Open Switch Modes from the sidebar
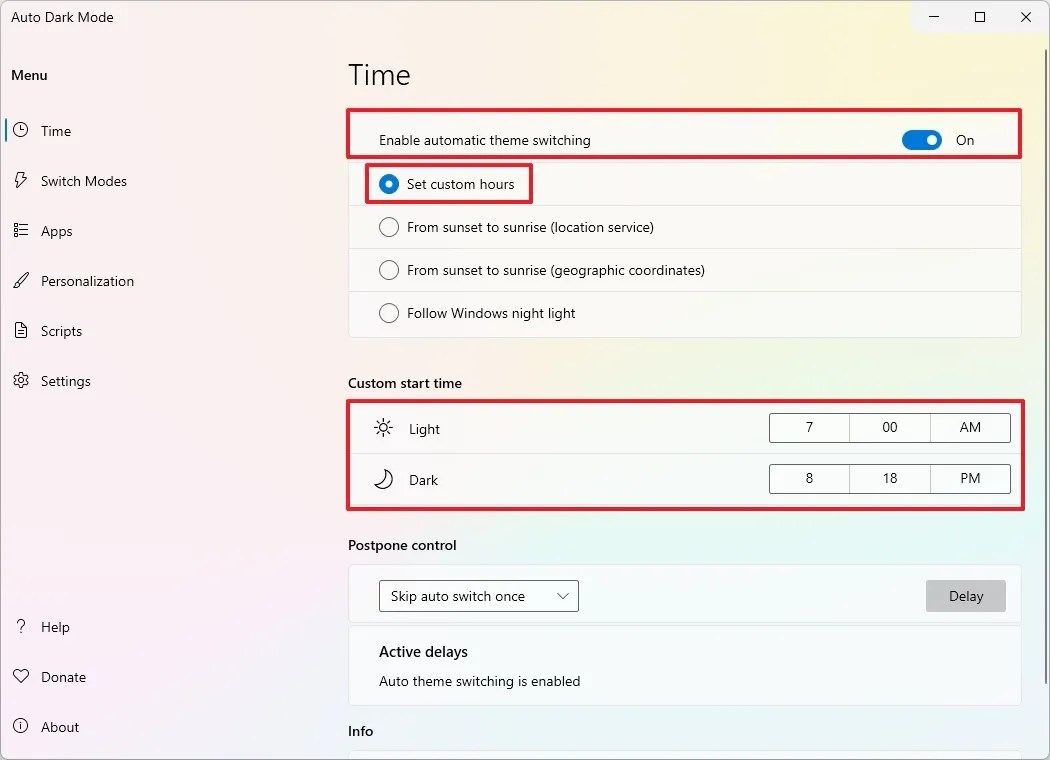The image size is (1050, 760). click(20, 180)
